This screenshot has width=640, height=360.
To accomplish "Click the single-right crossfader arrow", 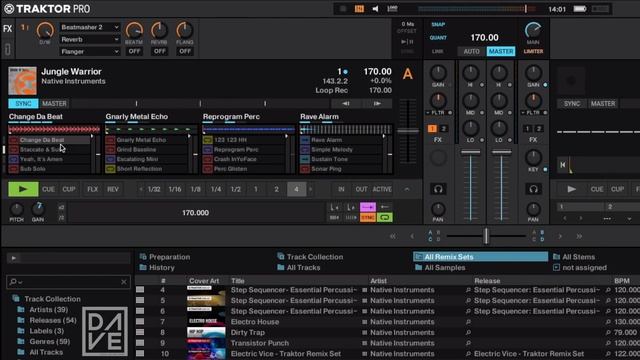I will point(560,236).
